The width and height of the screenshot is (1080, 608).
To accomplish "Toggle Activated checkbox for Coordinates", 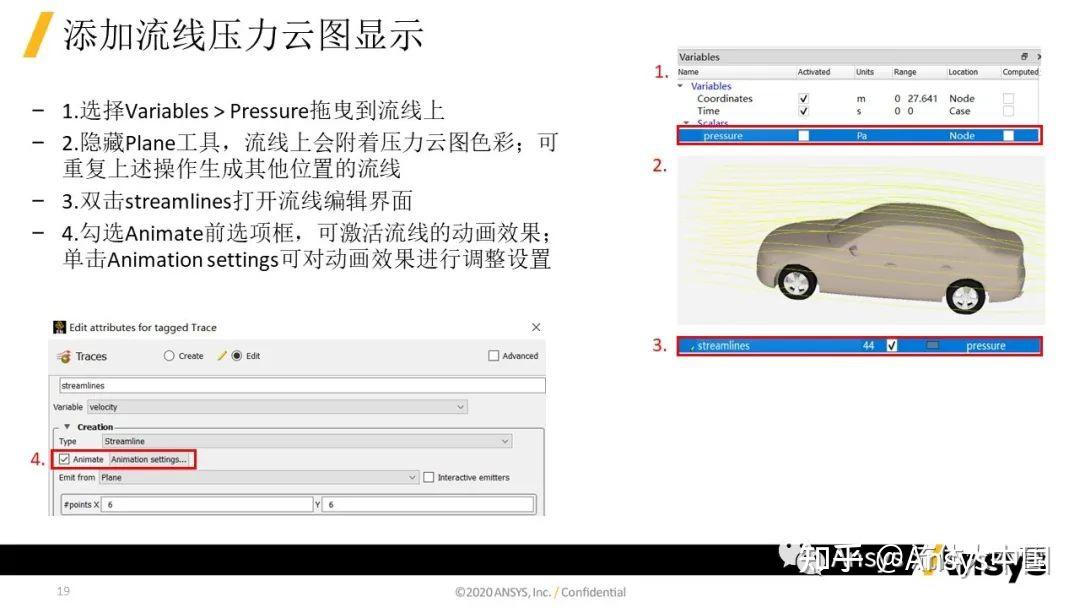I will (803, 98).
